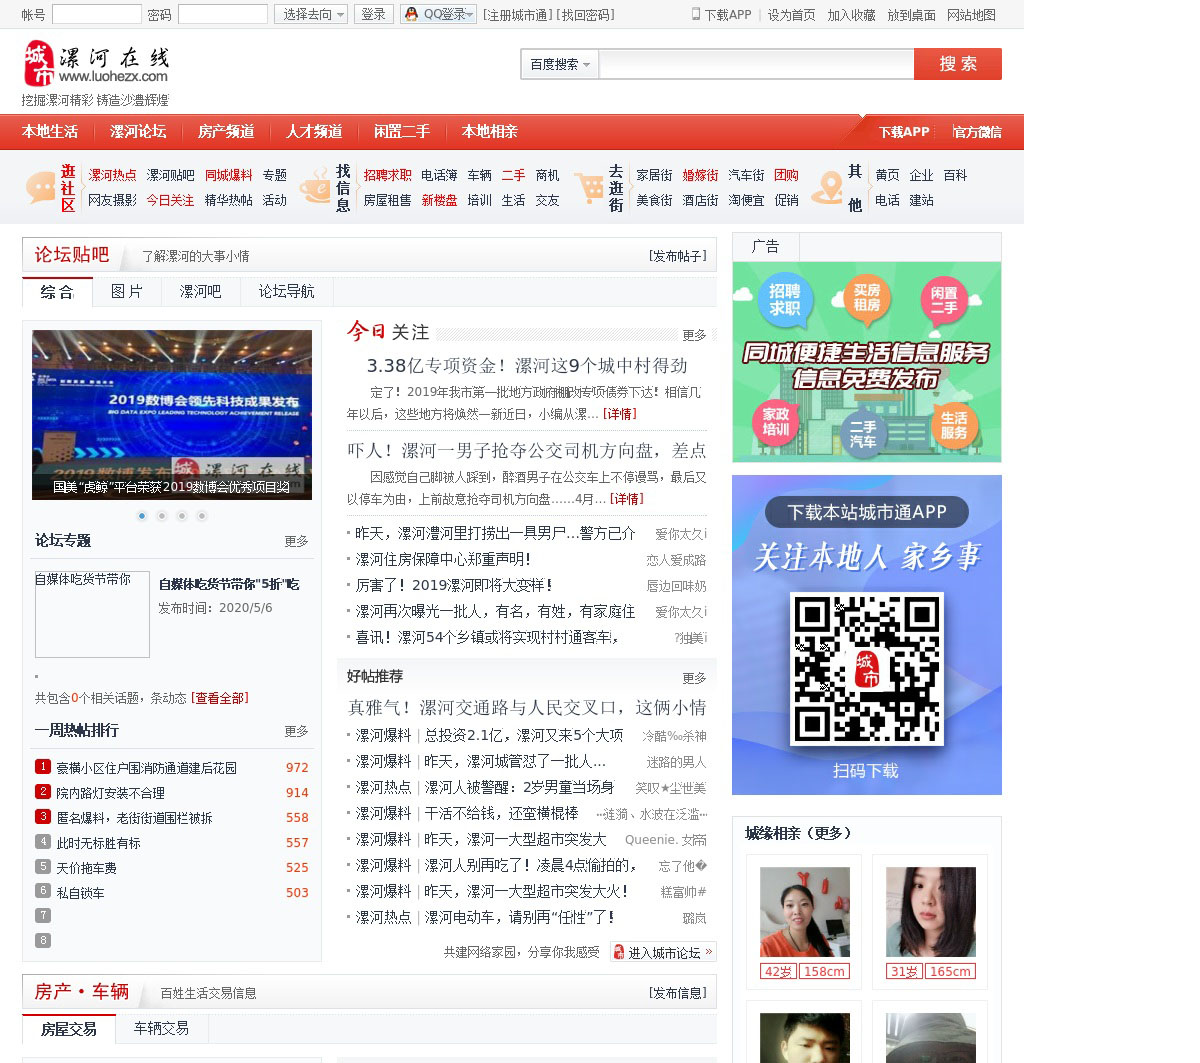Click the QQ登录 penguin icon
This screenshot has height=1063, width=1200.
click(411, 14)
